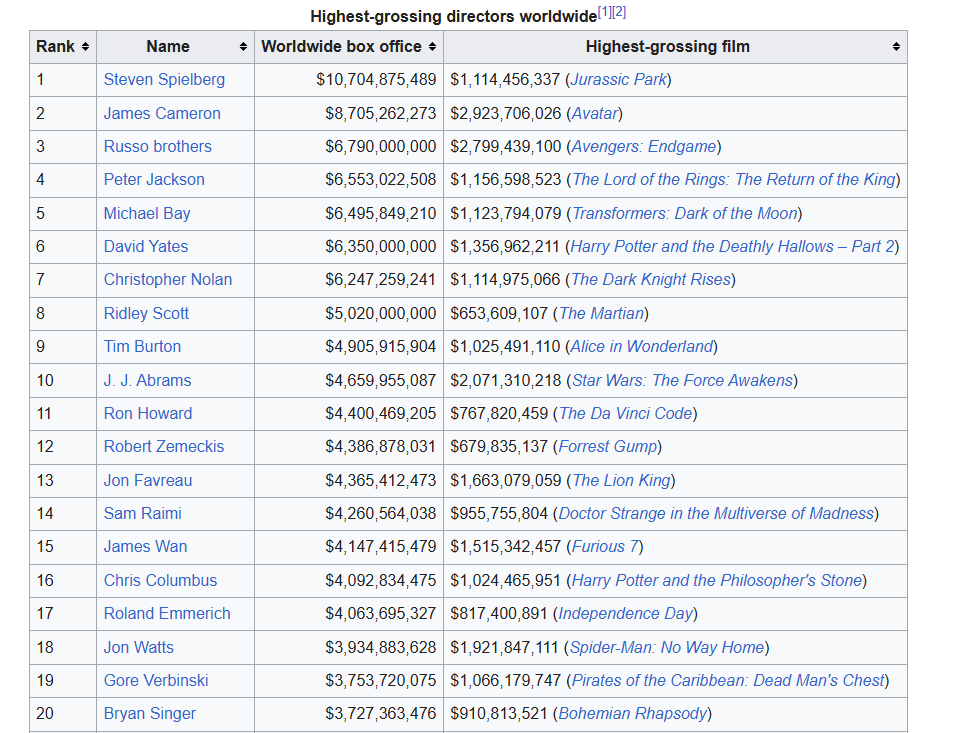
Task: Select box office value $4,659,955,087
Action: coord(381,380)
